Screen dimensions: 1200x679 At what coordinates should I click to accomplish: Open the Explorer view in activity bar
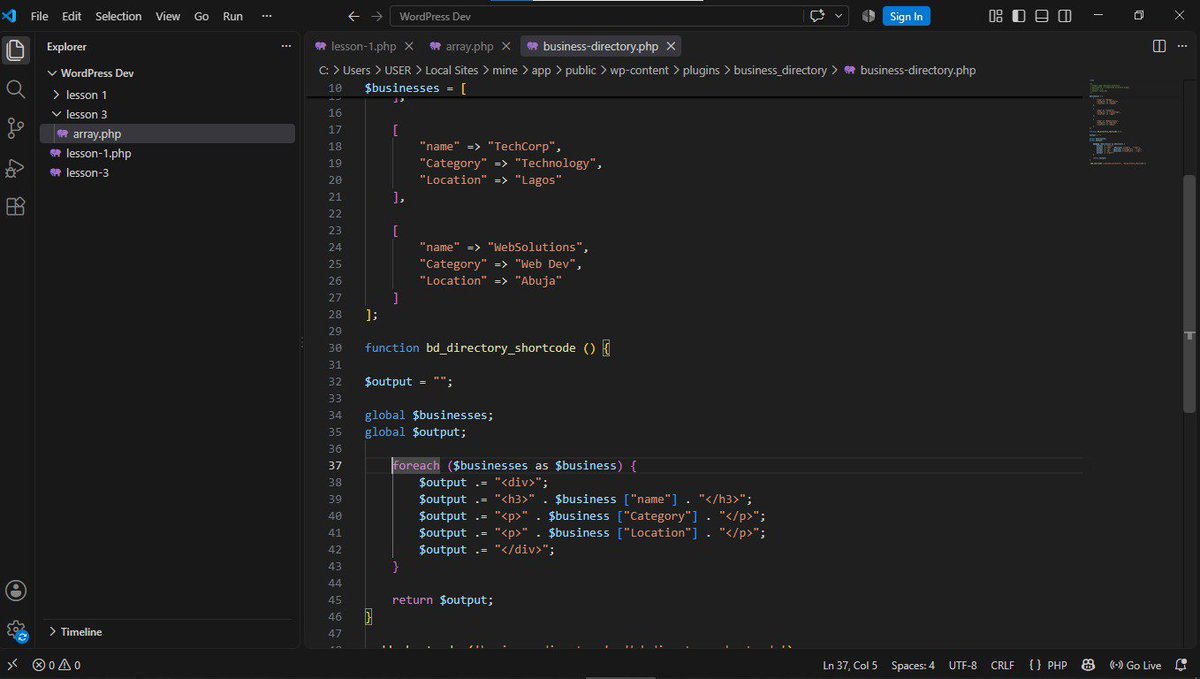15,50
